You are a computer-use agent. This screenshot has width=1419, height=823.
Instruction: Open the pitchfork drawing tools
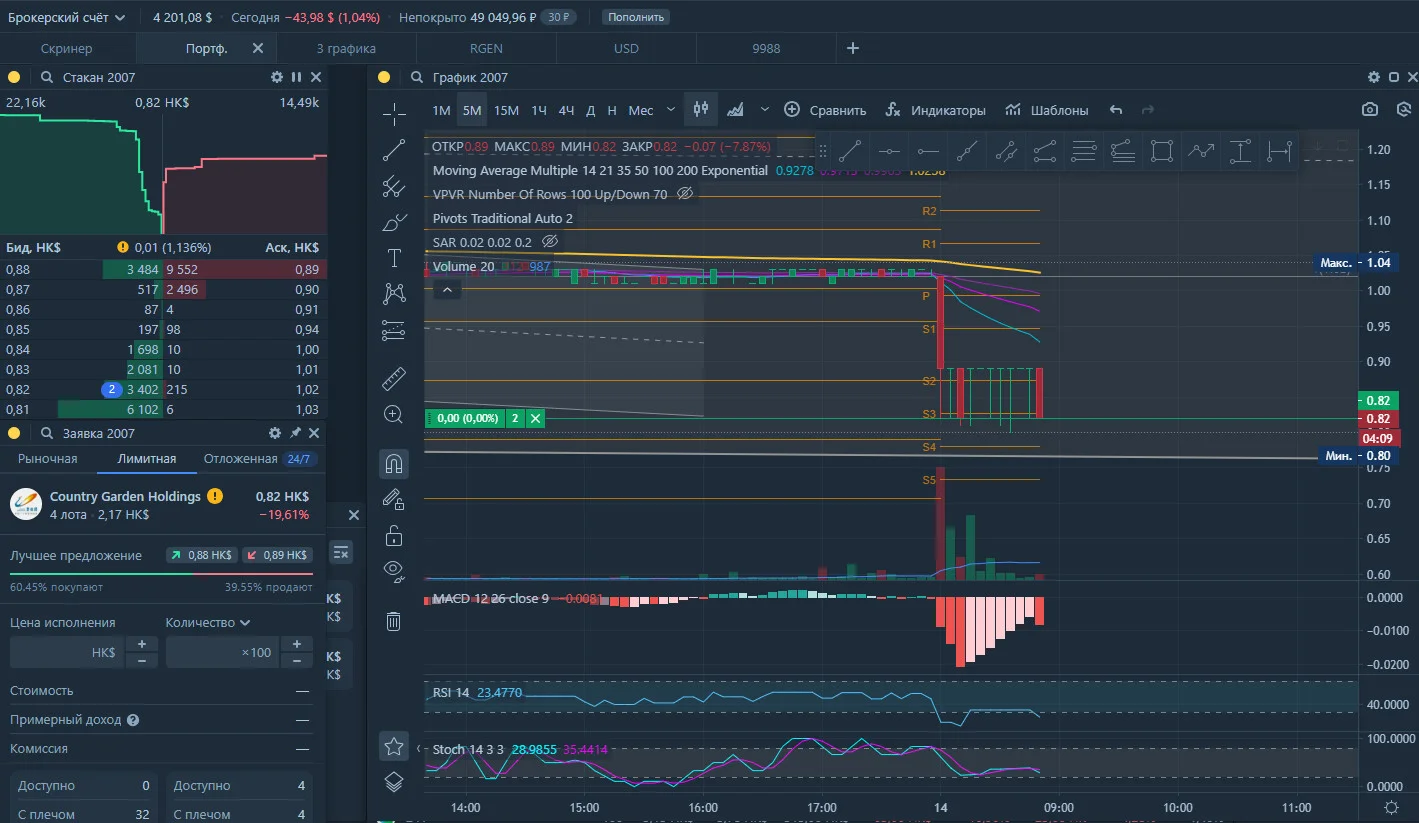pos(394,186)
